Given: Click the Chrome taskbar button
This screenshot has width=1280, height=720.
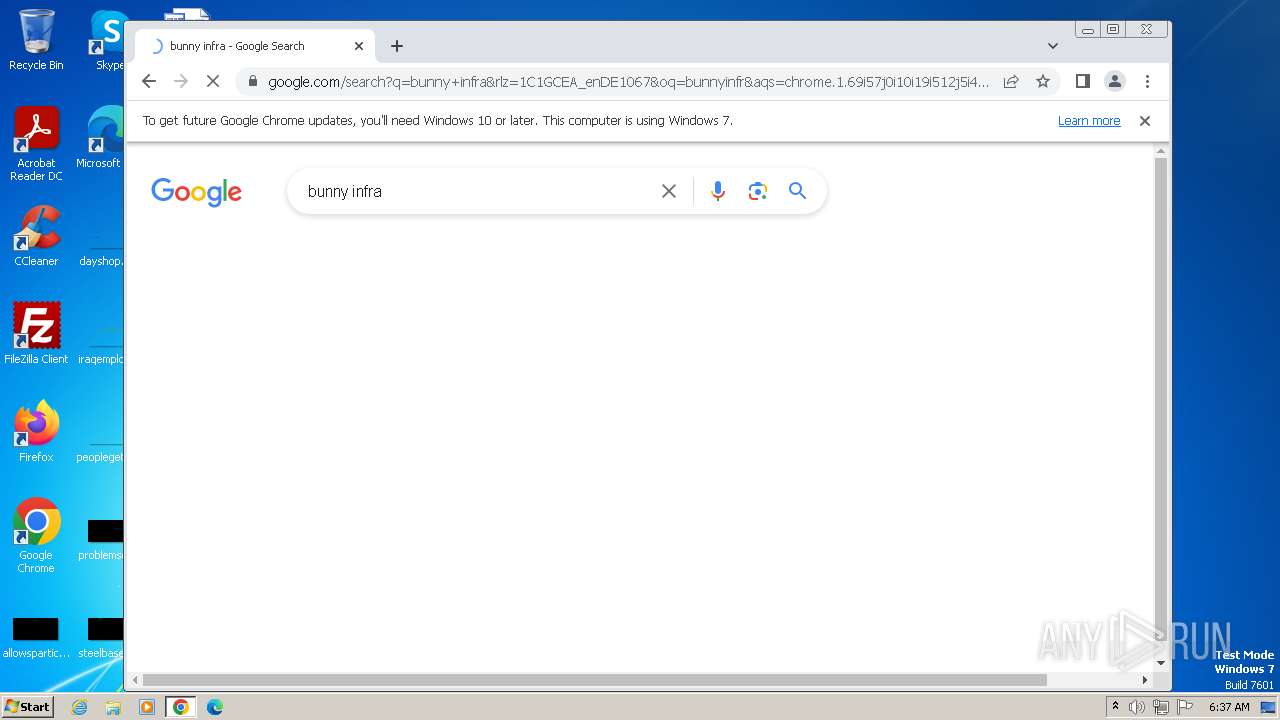Looking at the screenshot, I should point(181,707).
